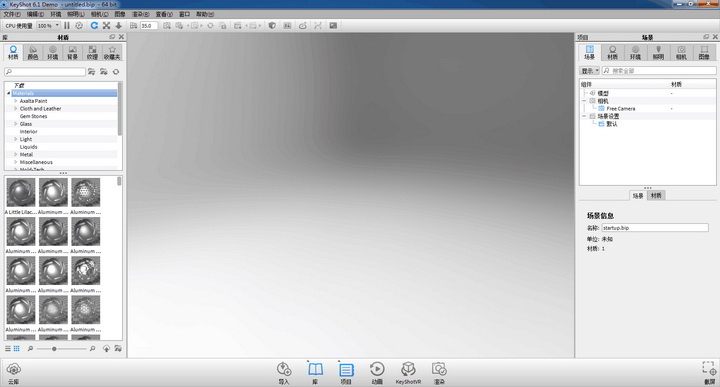Screen dimensions: 720x387
Task: Open the Render 渲染 dialog
Action: tap(439, 373)
